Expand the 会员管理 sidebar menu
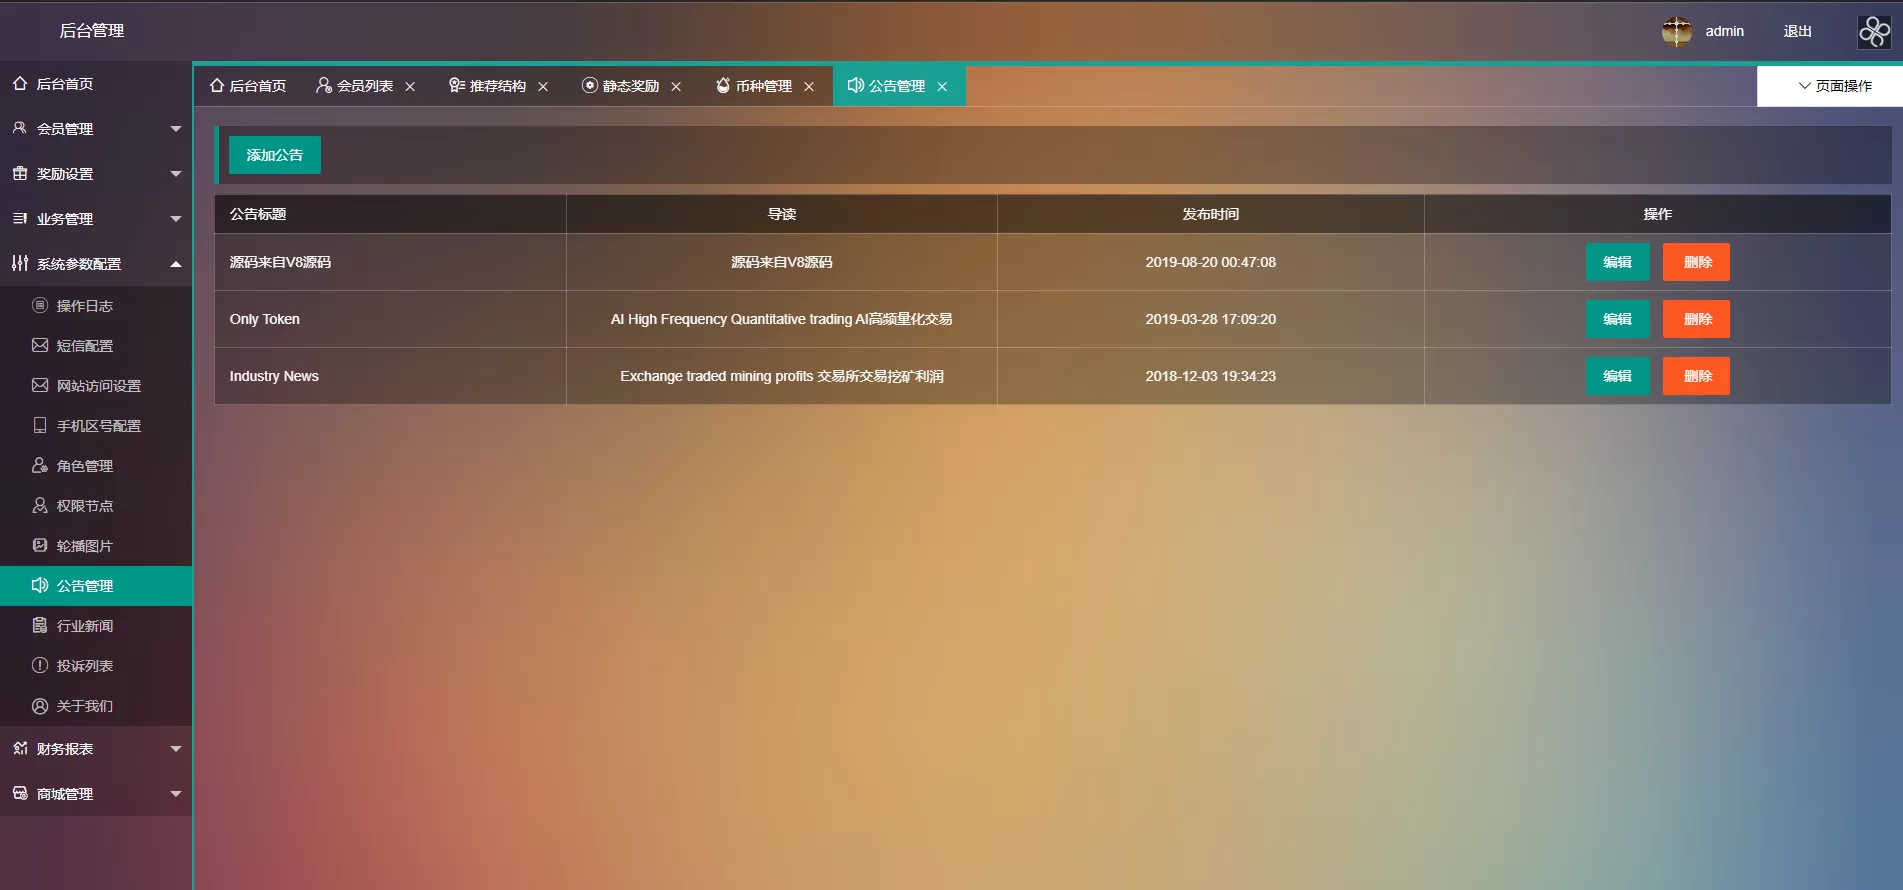Image resolution: width=1903 pixels, height=890 pixels. pyautogui.click(x=95, y=129)
